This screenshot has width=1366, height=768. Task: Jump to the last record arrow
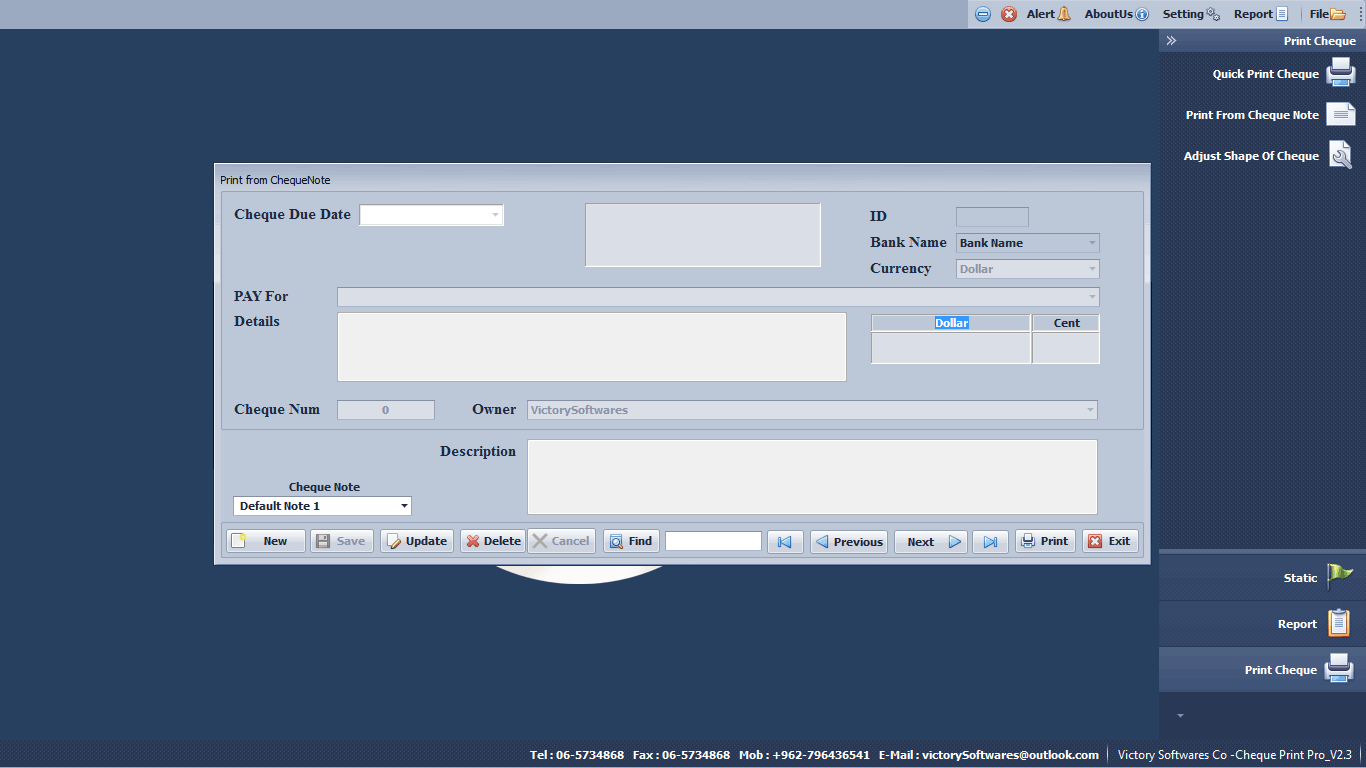(x=990, y=541)
